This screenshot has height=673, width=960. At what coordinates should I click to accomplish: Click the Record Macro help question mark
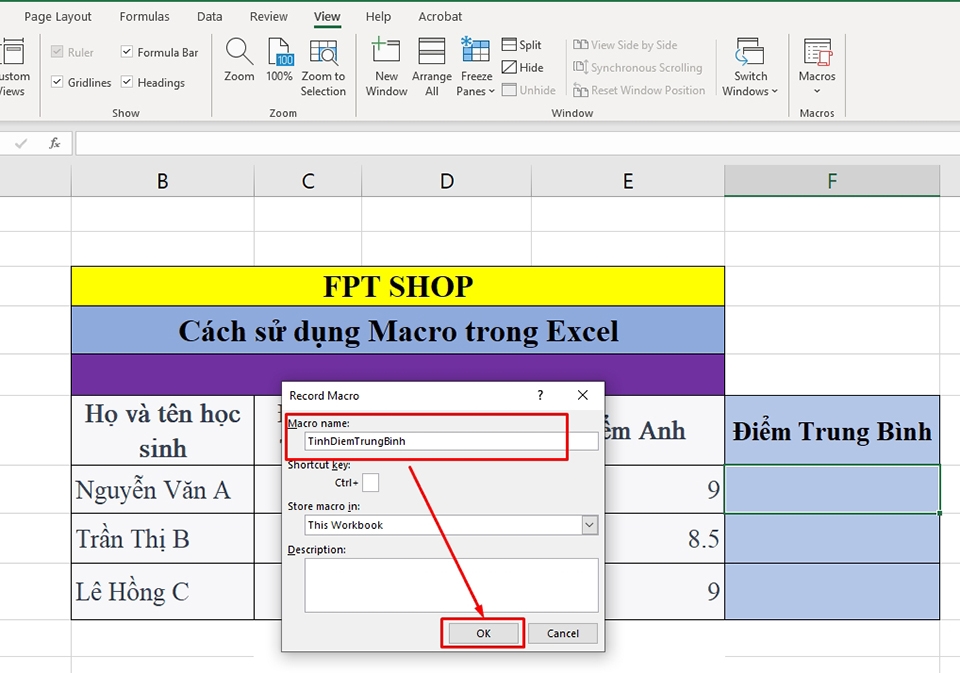(540, 395)
